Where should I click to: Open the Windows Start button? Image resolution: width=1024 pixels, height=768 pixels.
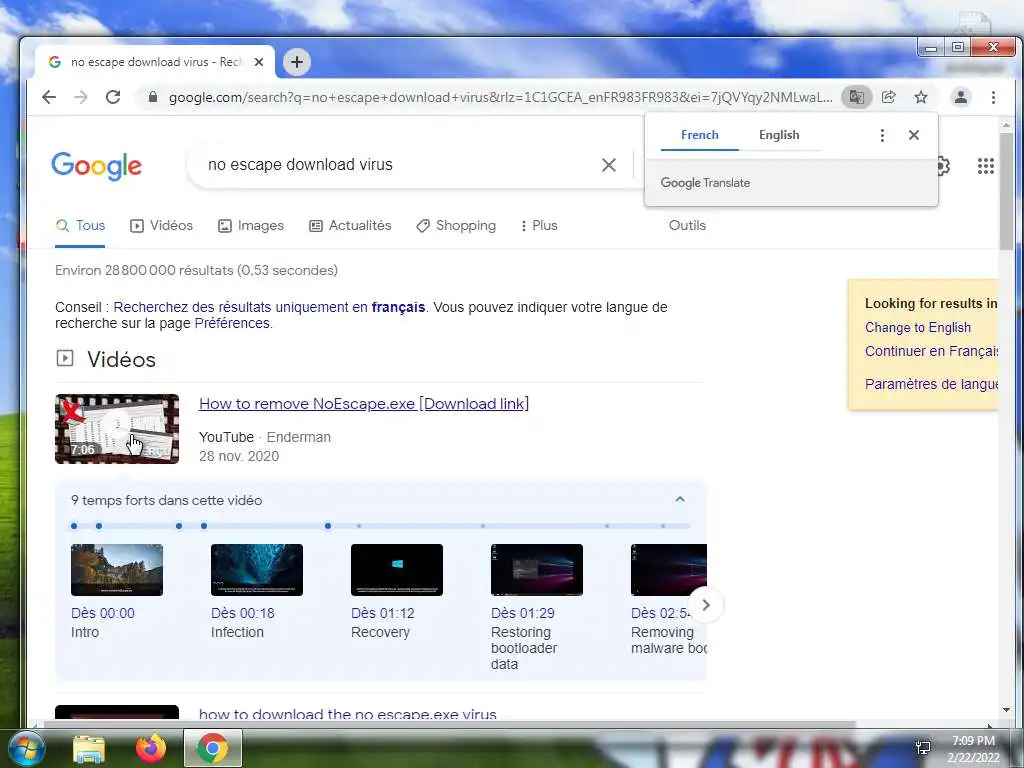click(25, 748)
